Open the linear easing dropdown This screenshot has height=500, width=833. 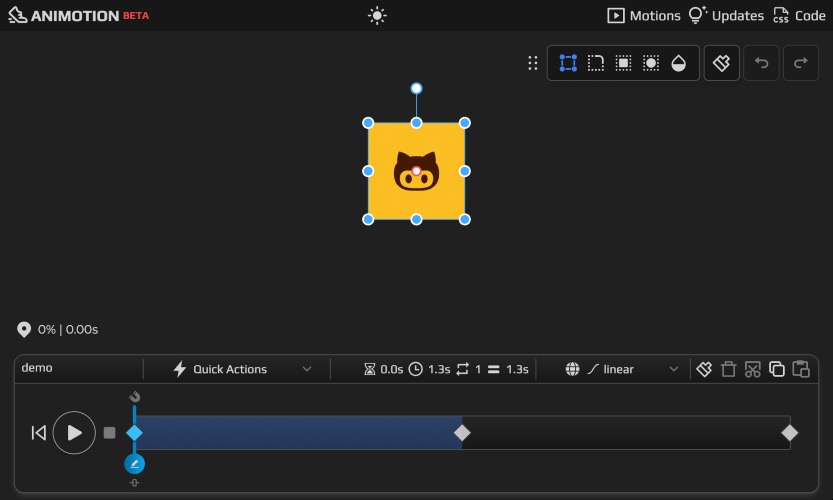click(632, 369)
